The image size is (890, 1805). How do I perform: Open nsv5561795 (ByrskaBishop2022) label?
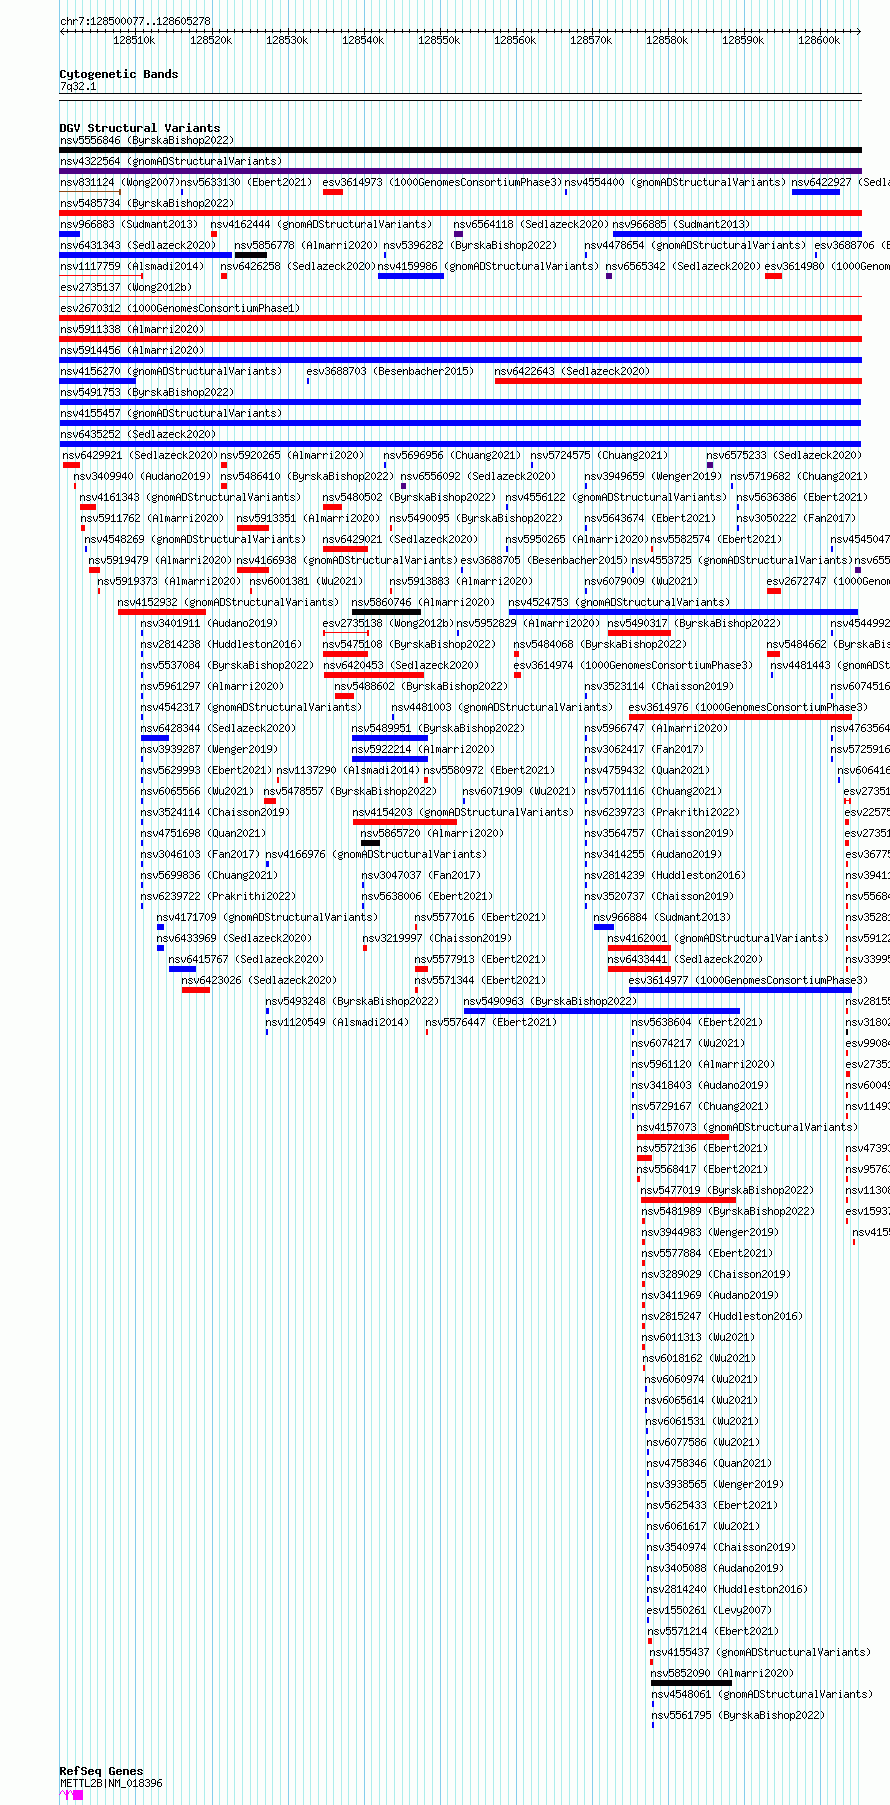tap(738, 1715)
